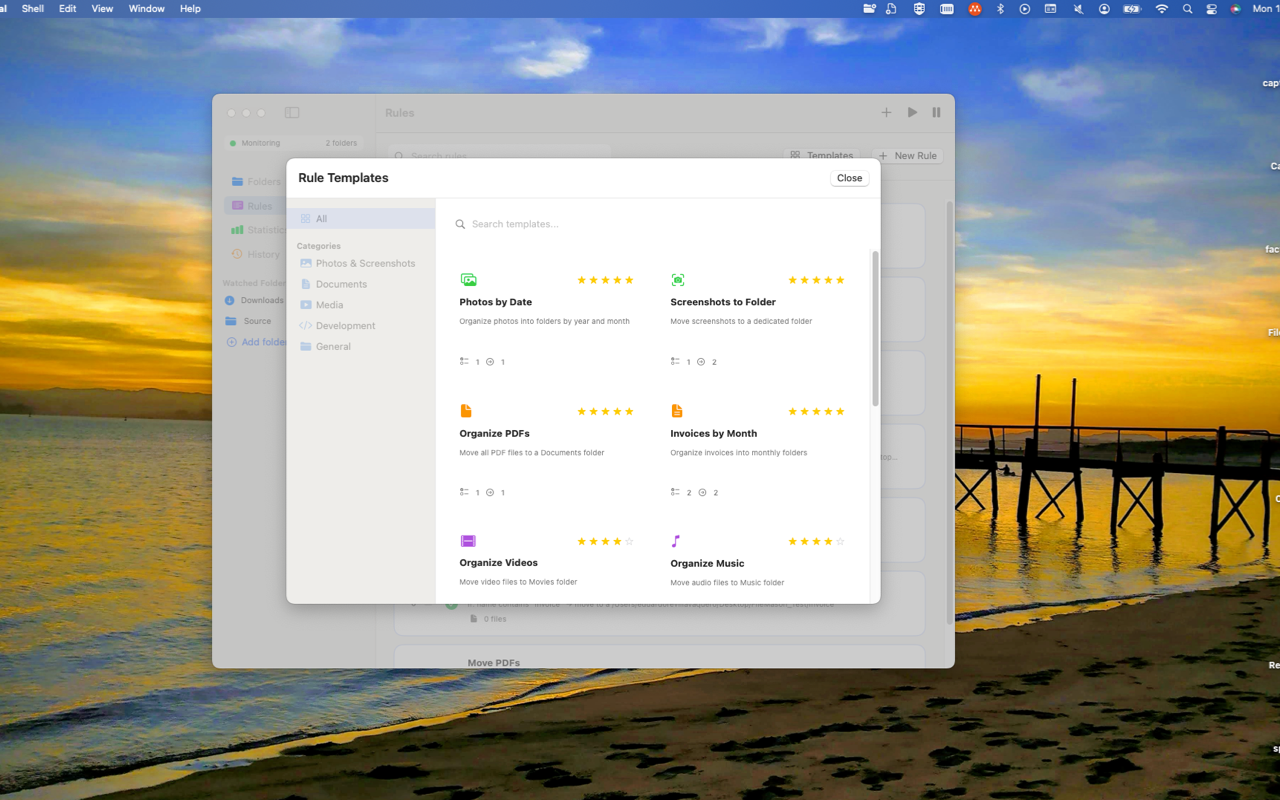
Task: Click the green Photos by Date template icon
Action: click(468, 280)
